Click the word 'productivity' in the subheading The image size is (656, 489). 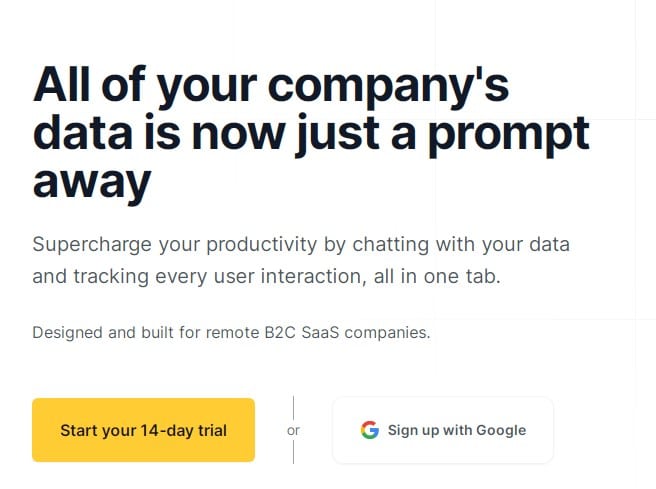[262, 245]
